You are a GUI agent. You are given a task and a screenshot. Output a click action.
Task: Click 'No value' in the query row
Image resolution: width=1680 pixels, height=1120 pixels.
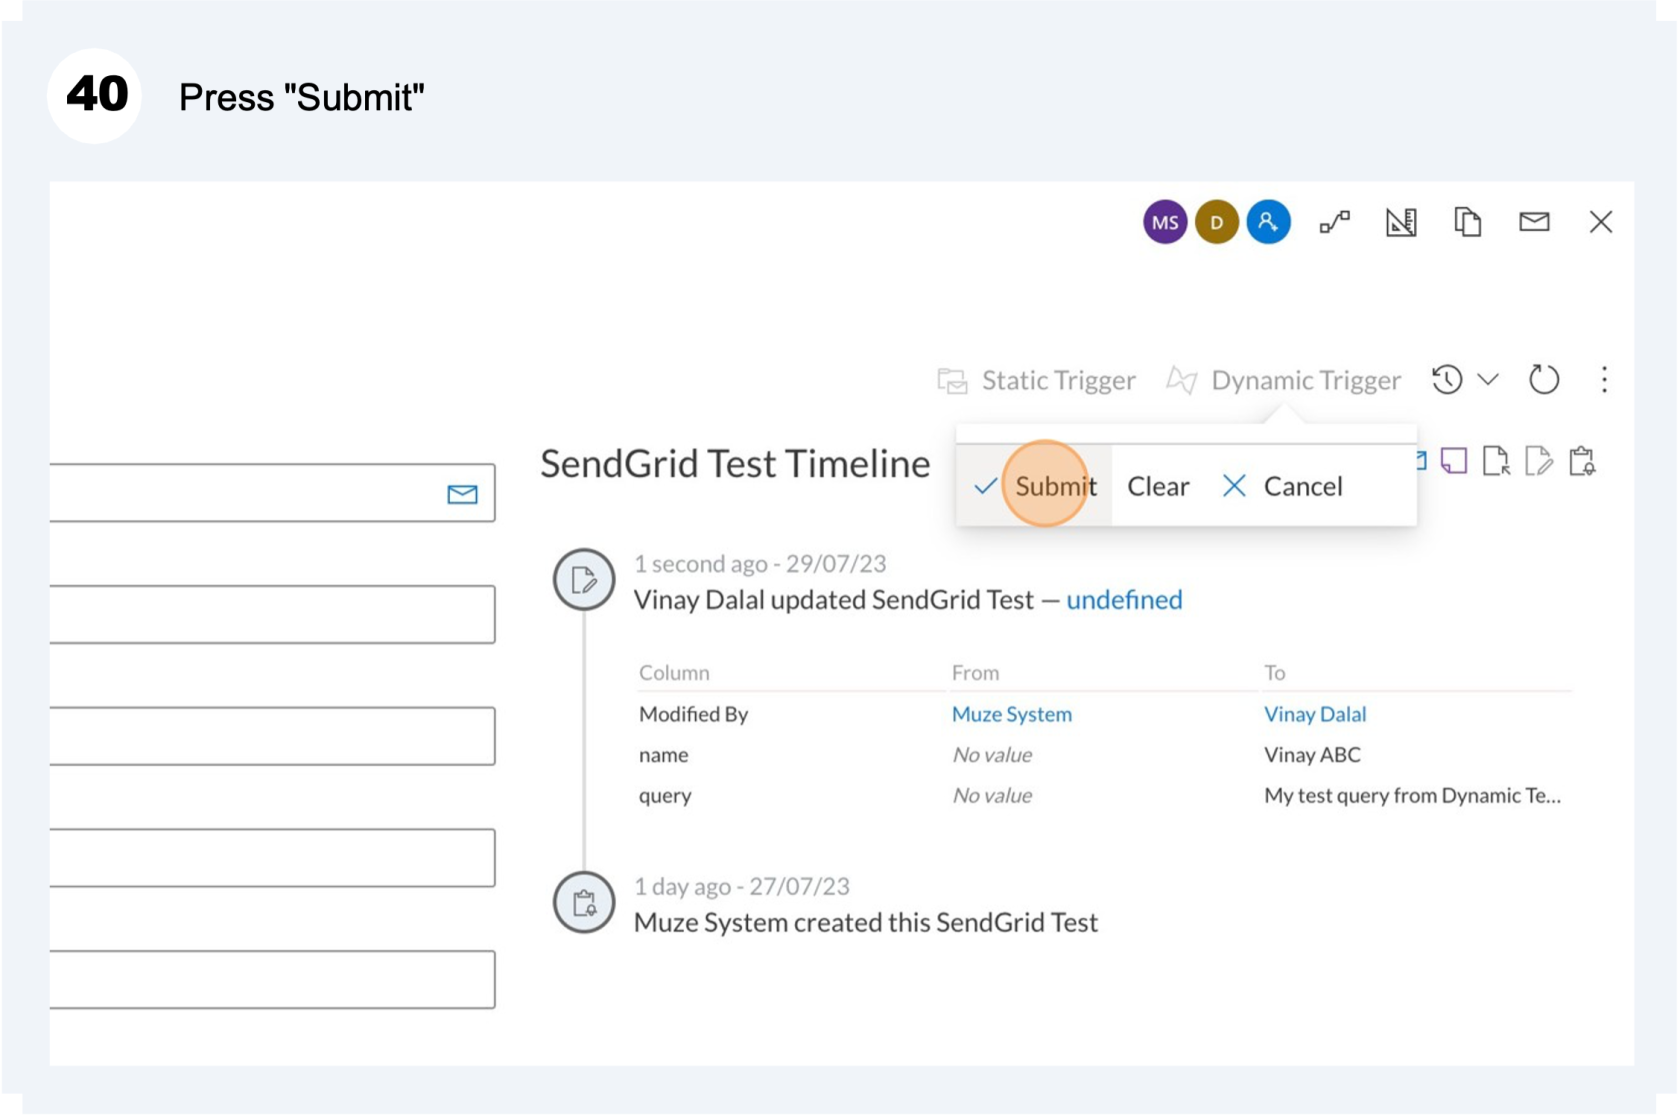992,796
